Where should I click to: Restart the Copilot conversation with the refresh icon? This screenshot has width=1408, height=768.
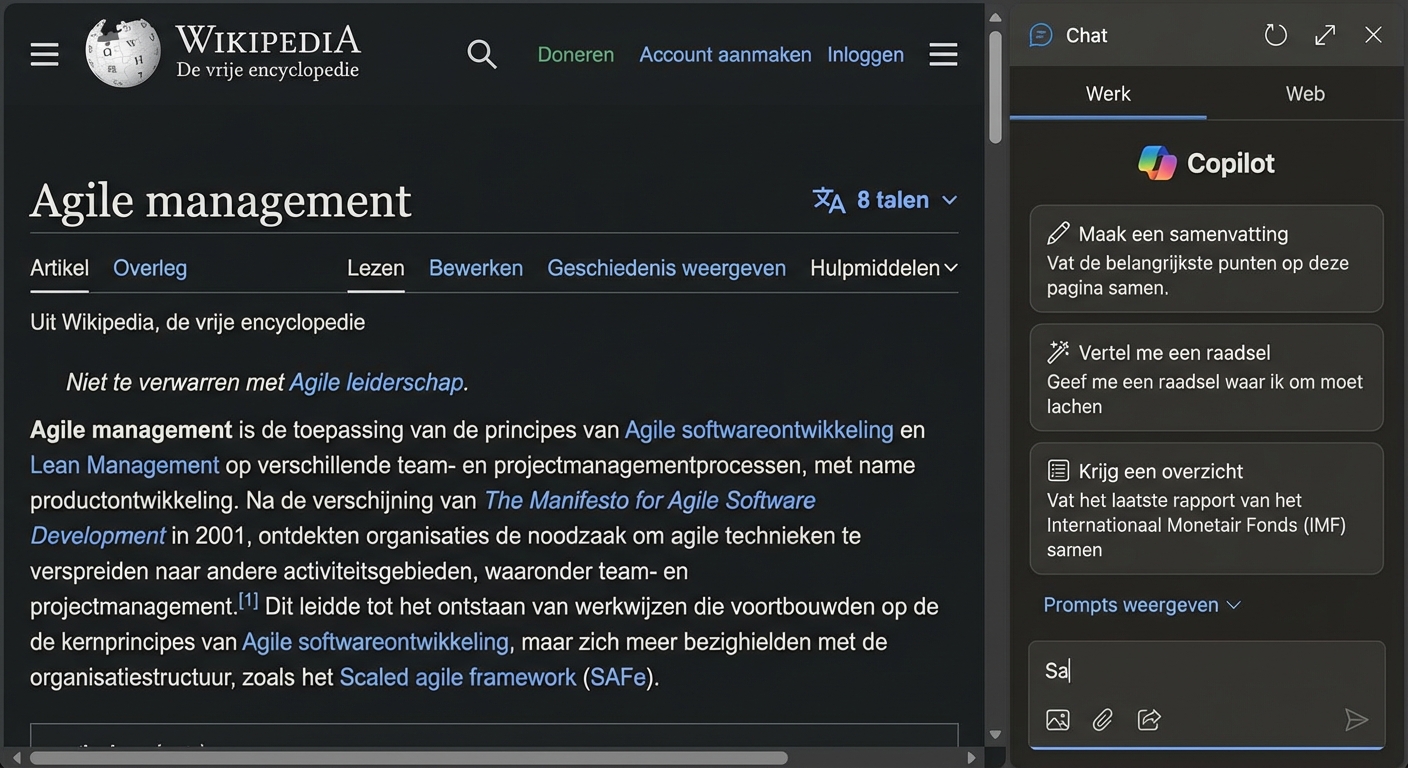1275,34
